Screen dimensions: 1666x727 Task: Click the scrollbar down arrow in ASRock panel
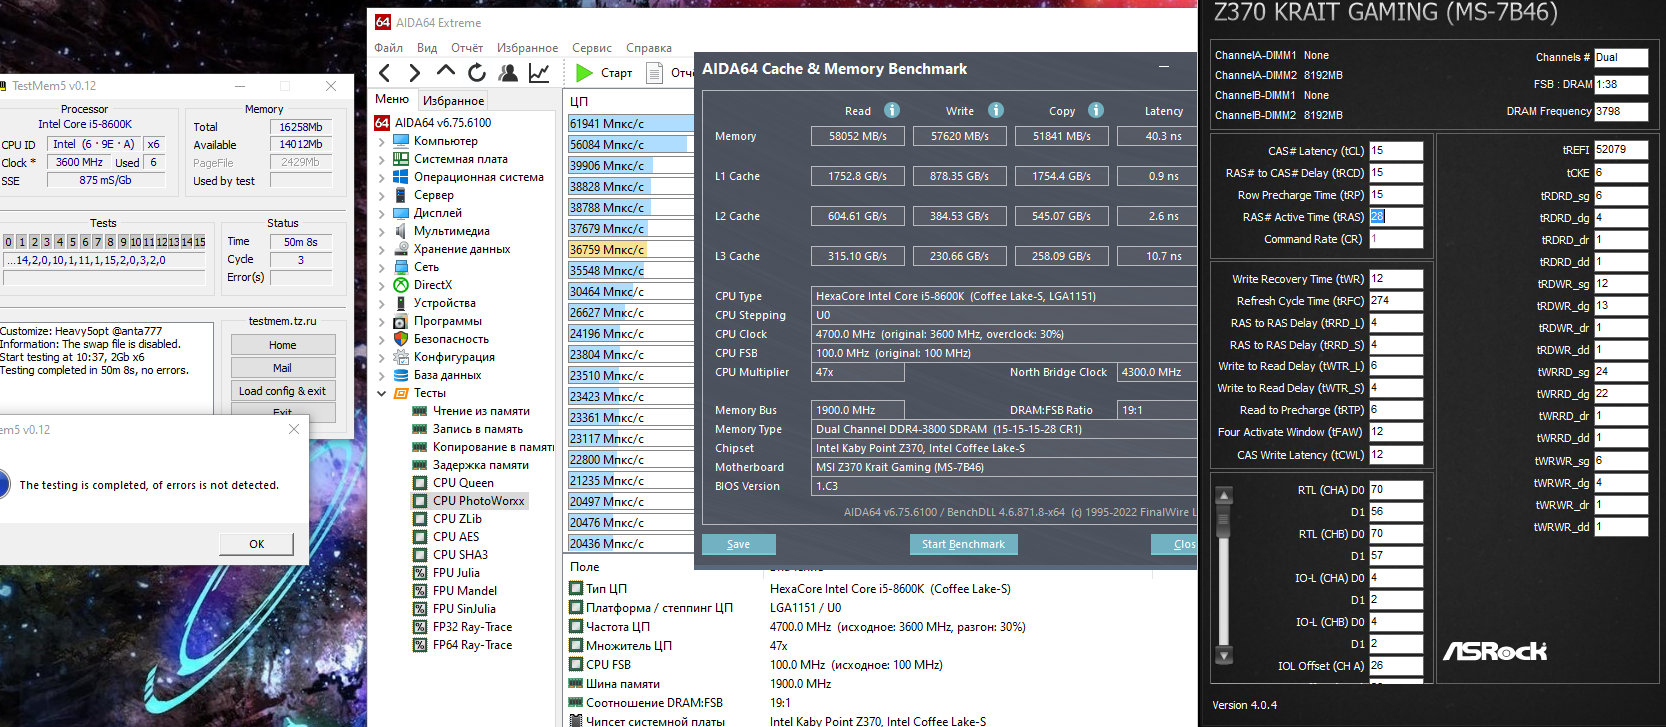tap(1224, 656)
